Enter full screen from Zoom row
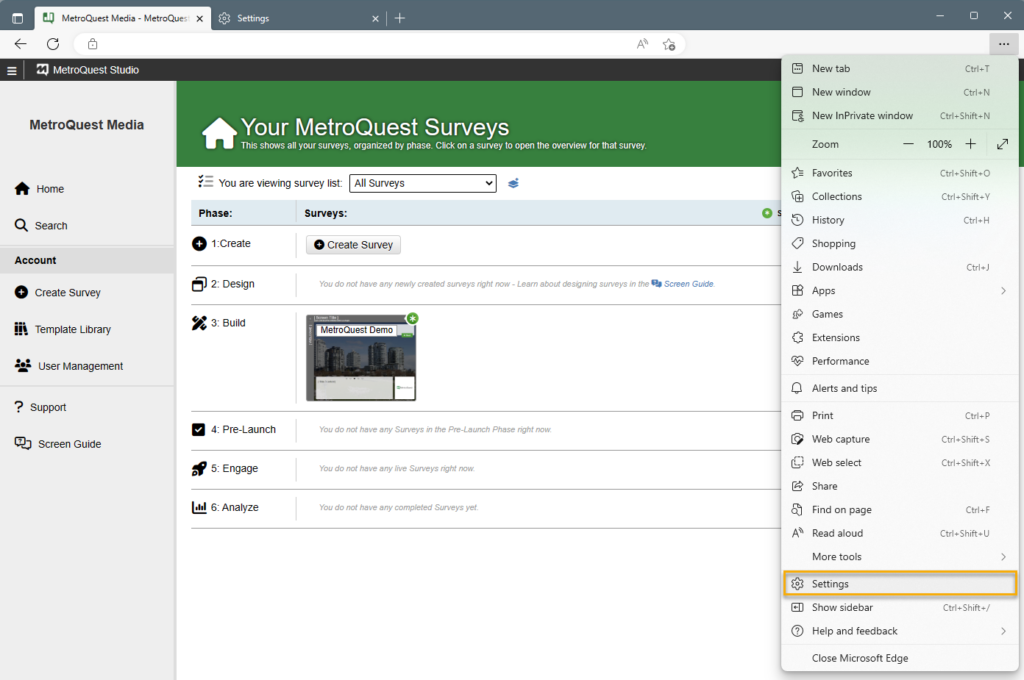This screenshot has width=1024, height=680. [x=1003, y=144]
